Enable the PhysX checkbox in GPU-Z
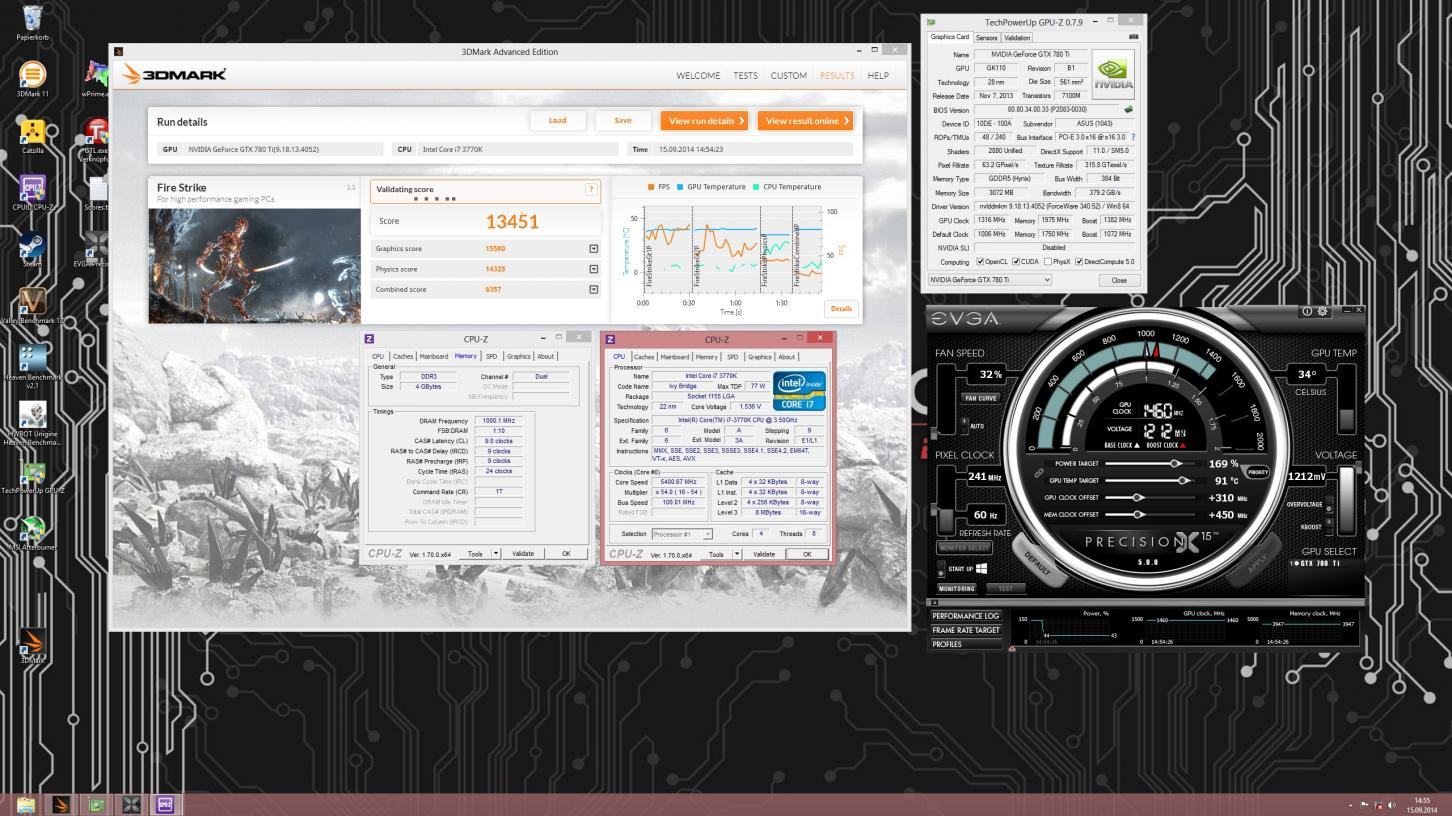 tap(1047, 262)
